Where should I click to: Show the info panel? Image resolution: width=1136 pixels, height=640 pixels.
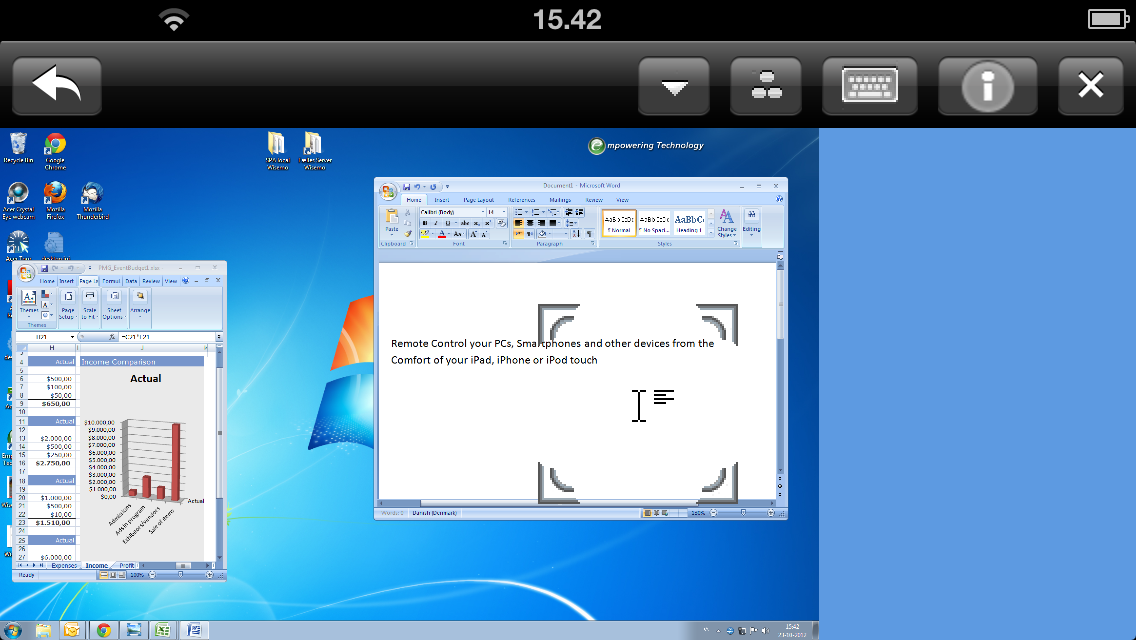pos(985,86)
